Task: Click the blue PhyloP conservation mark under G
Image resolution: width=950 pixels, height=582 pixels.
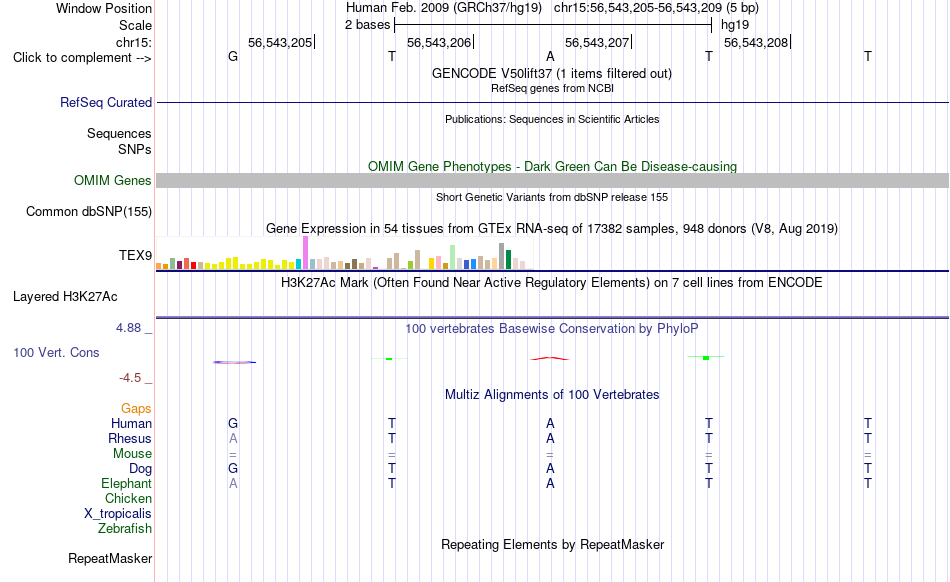Action: point(234,362)
